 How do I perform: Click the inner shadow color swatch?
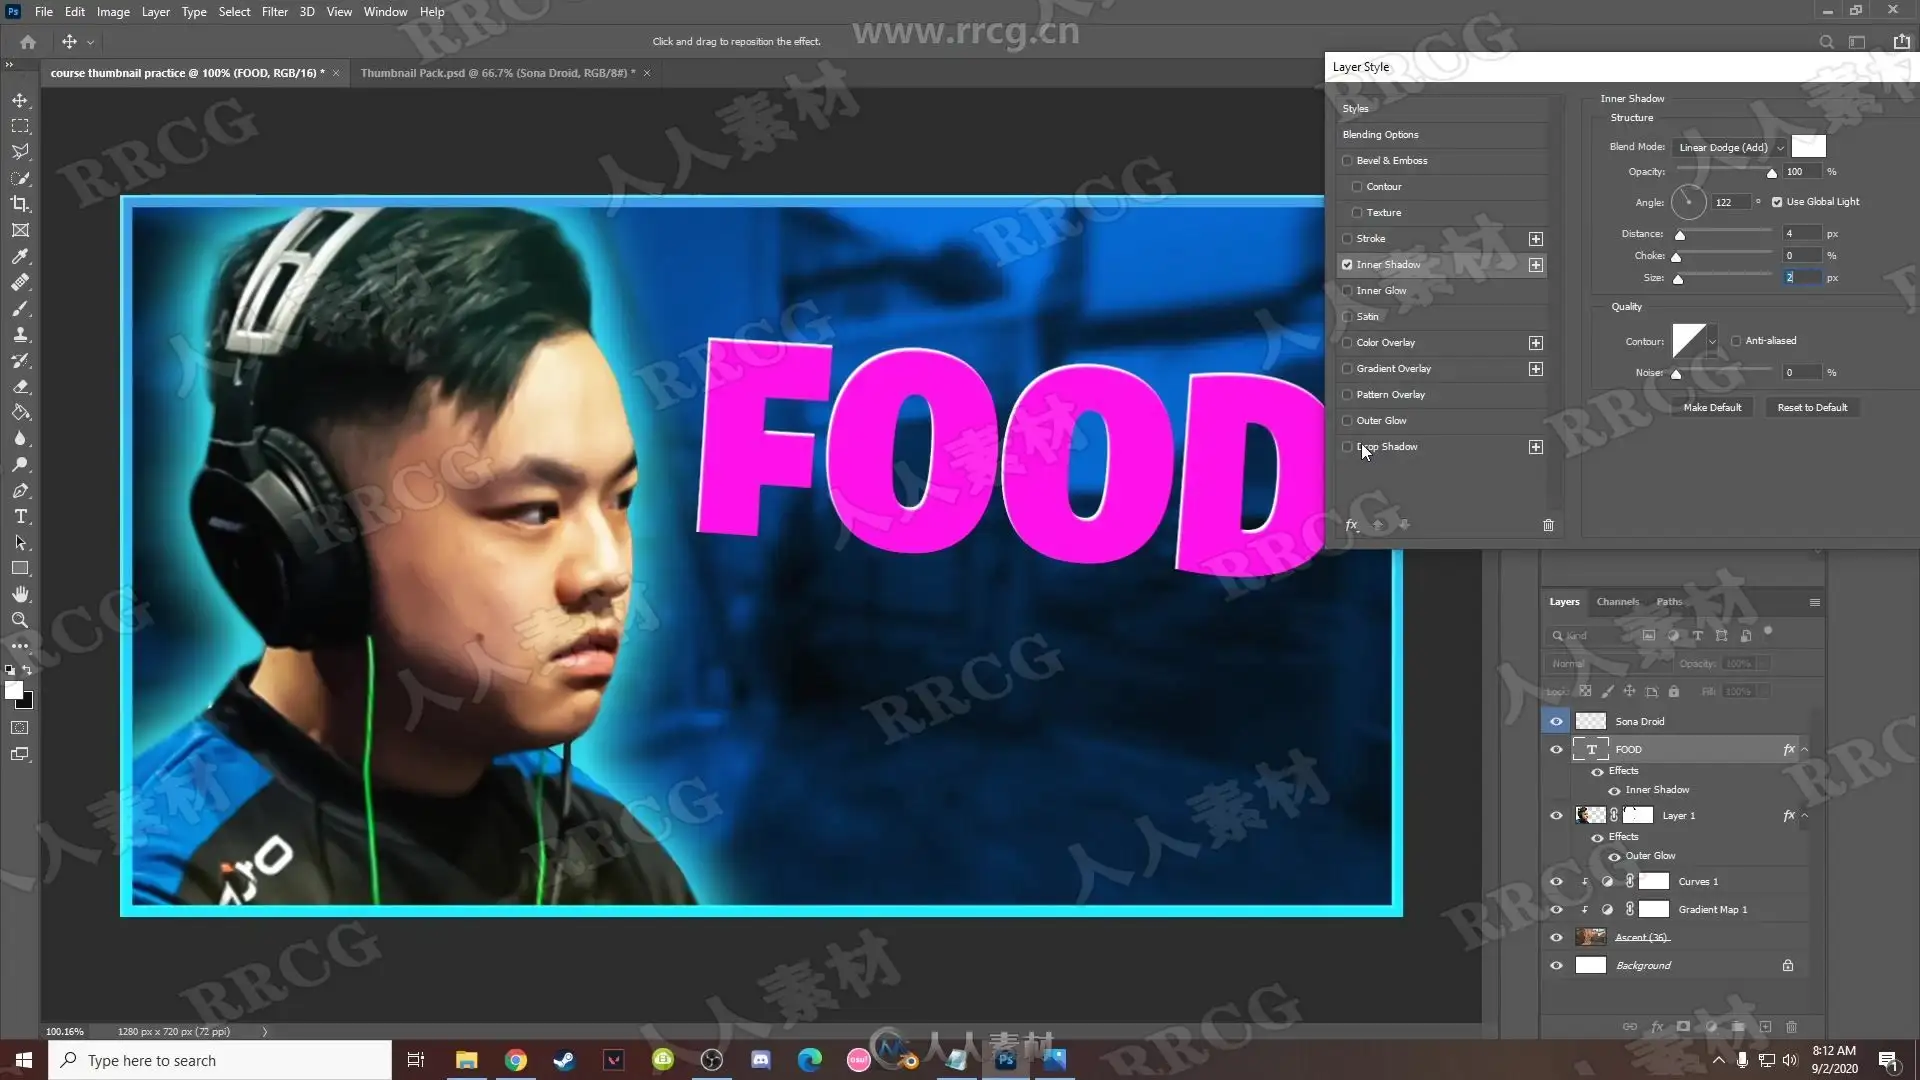pos(1808,147)
